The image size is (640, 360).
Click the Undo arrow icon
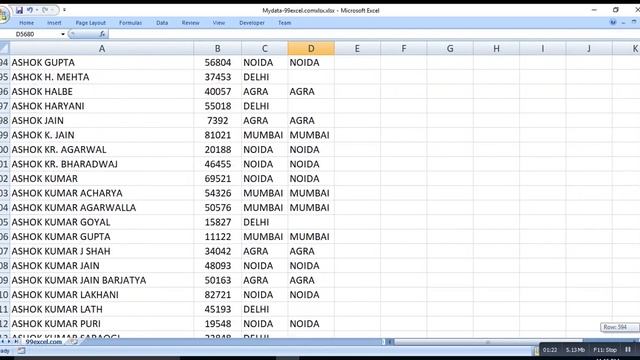[x=30, y=10]
